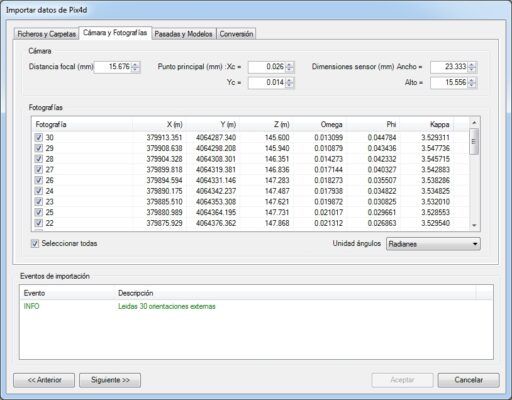Select Phi value 0.035507

pyautogui.click(x=382, y=180)
